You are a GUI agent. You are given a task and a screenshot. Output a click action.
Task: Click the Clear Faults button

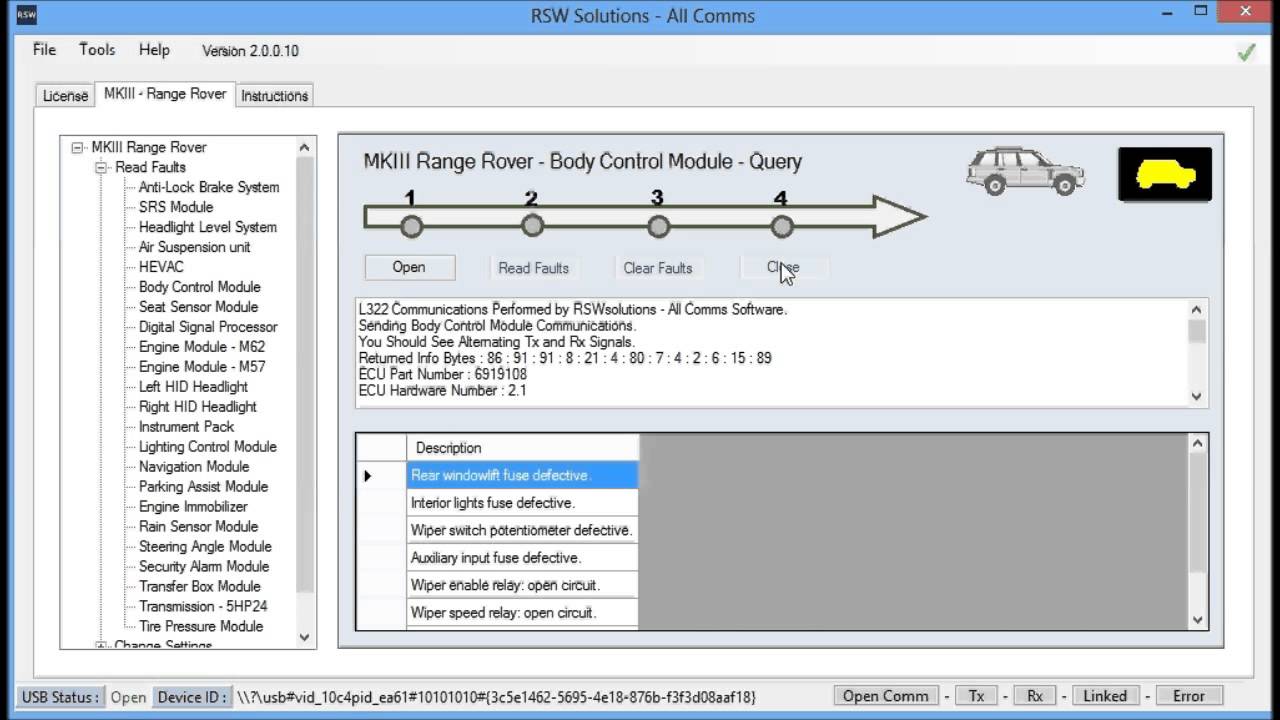[x=658, y=267]
